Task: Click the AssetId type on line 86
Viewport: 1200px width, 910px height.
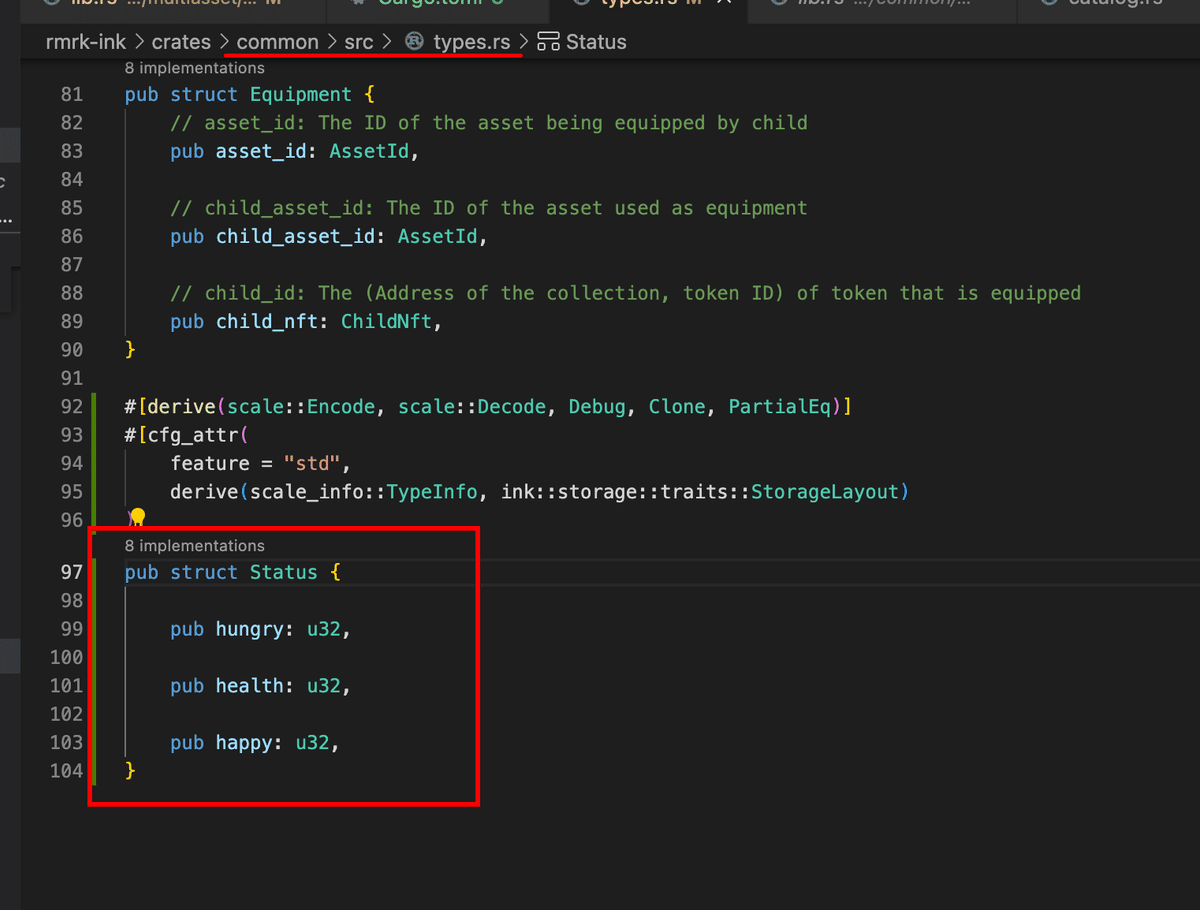Action: tap(437, 237)
